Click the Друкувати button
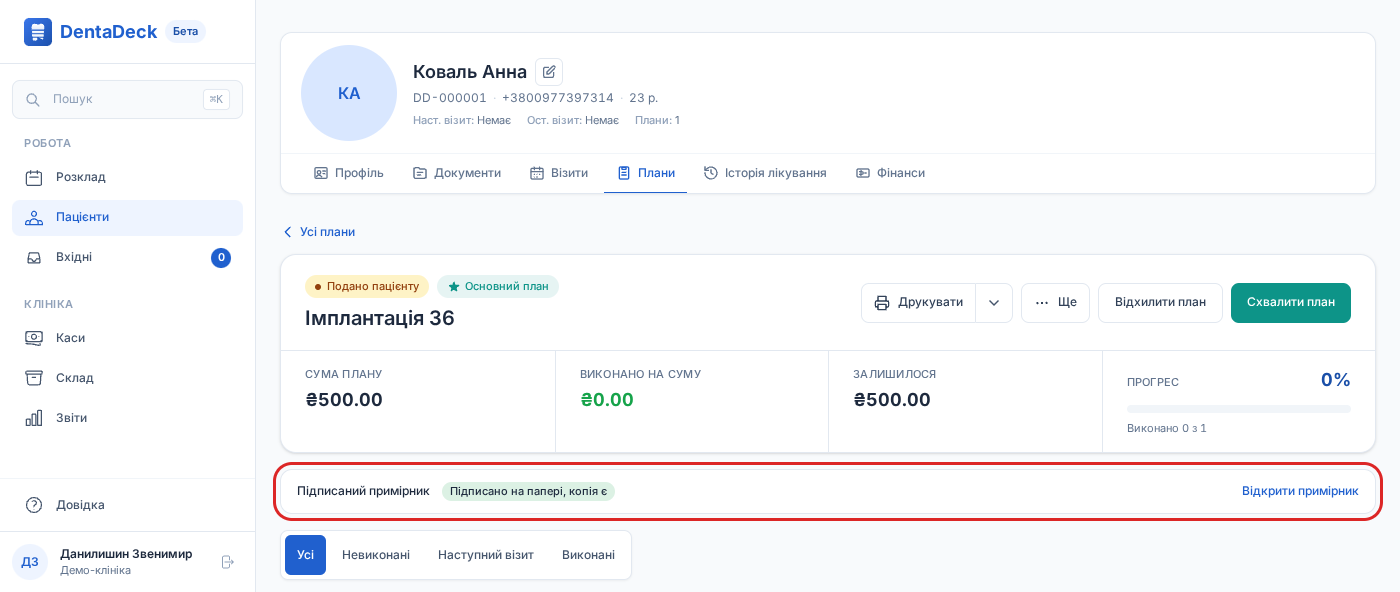The height and width of the screenshot is (592, 1400). tap(918, 303)
